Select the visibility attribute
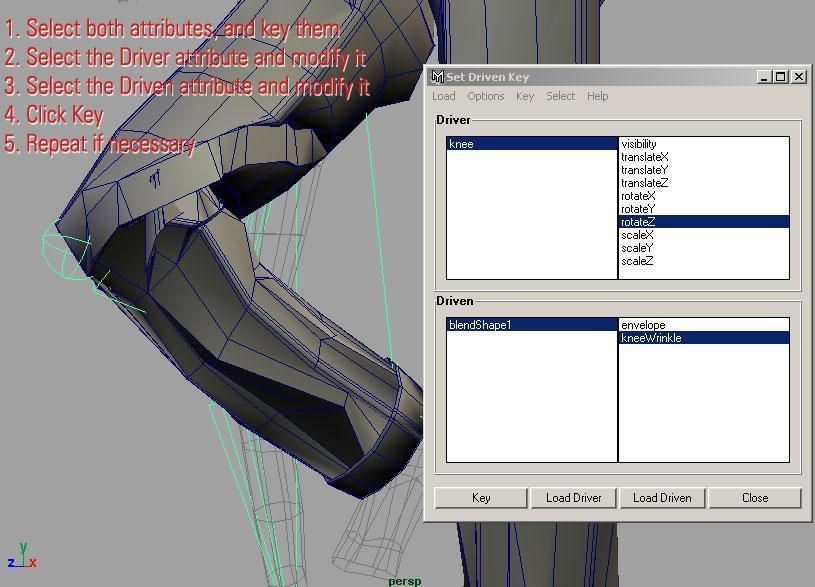Image resolution: width=815 pixels, height=587 pixels. pyautogui.click(x=704, y=144)
